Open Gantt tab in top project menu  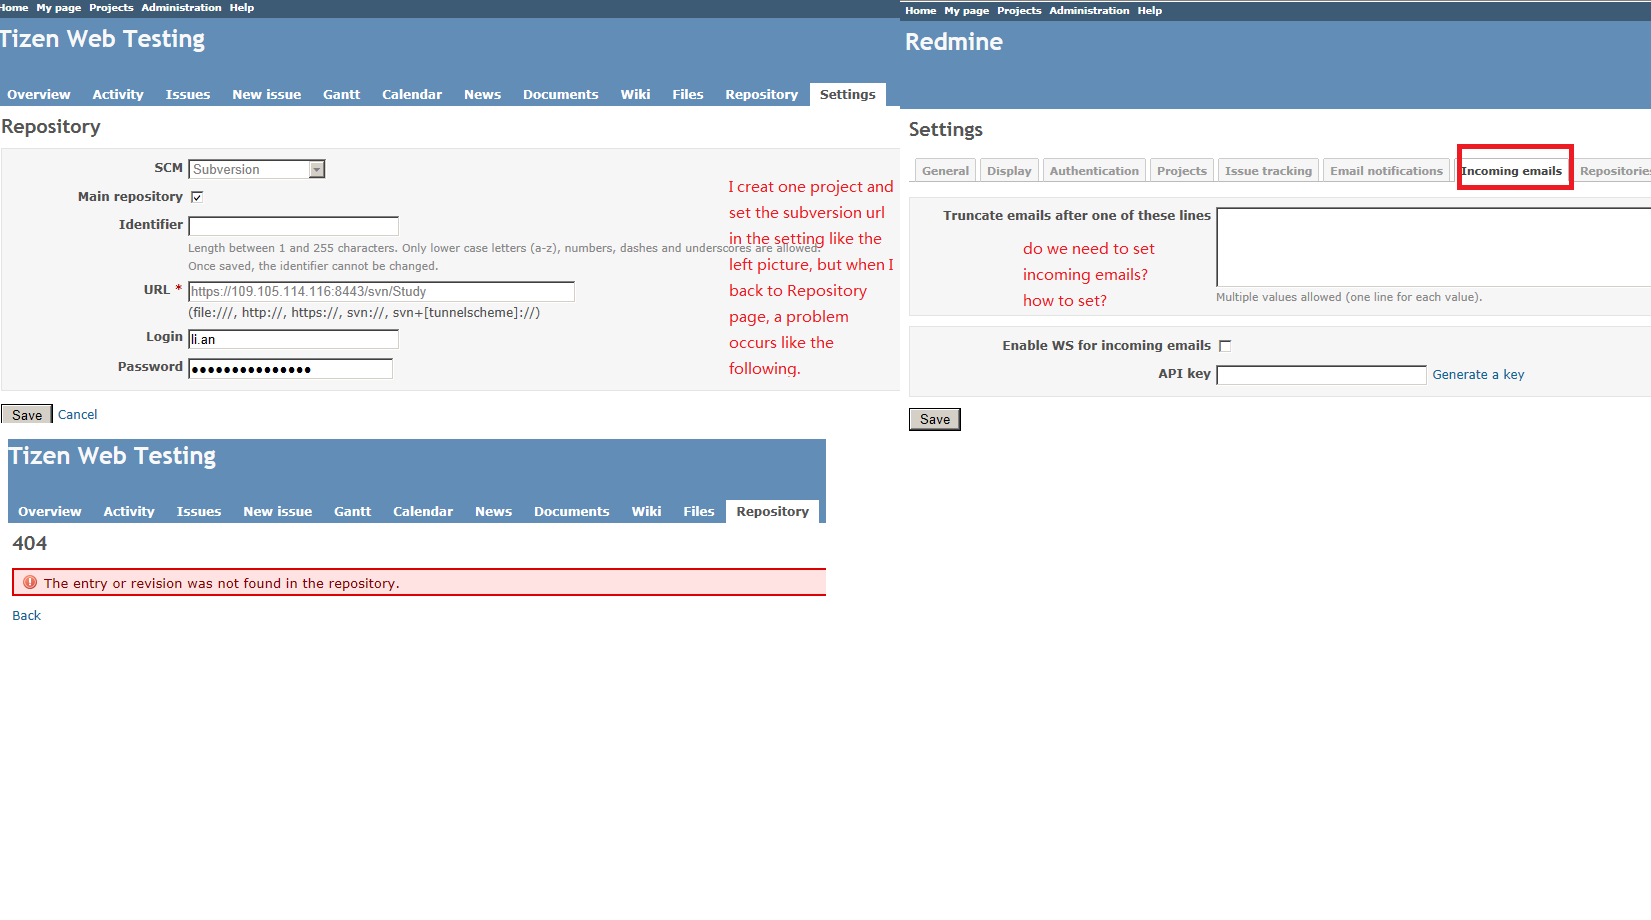341,94
